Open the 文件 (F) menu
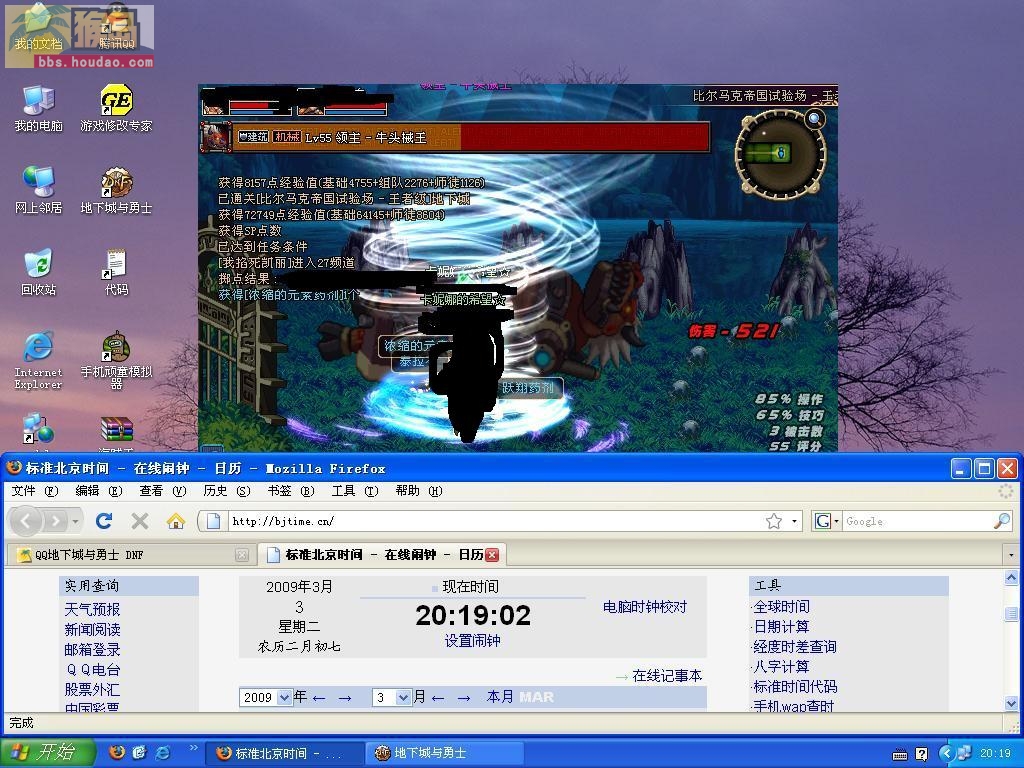The height and width of the screenshot is (768, 1024). (x=35, y=490)
